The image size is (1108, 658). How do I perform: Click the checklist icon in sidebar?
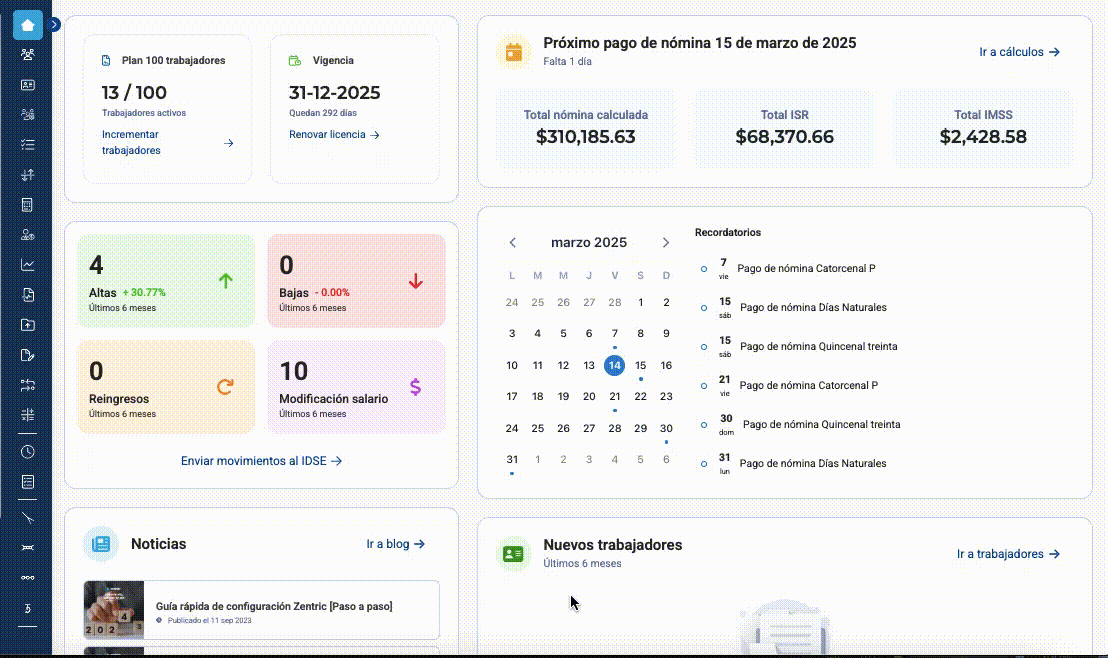point(28,145)
